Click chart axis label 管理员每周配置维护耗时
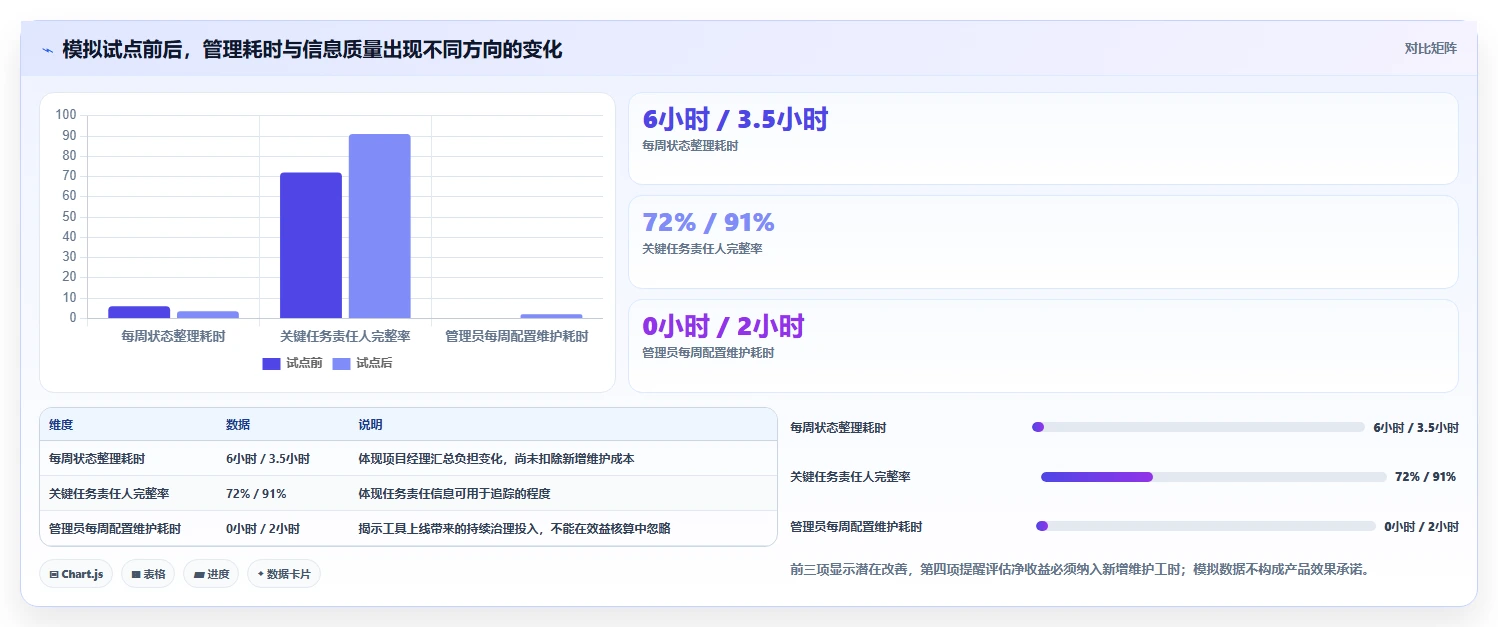Image resolution: width=1498 pixels, height=627 pixels. (x=517, y=336)
